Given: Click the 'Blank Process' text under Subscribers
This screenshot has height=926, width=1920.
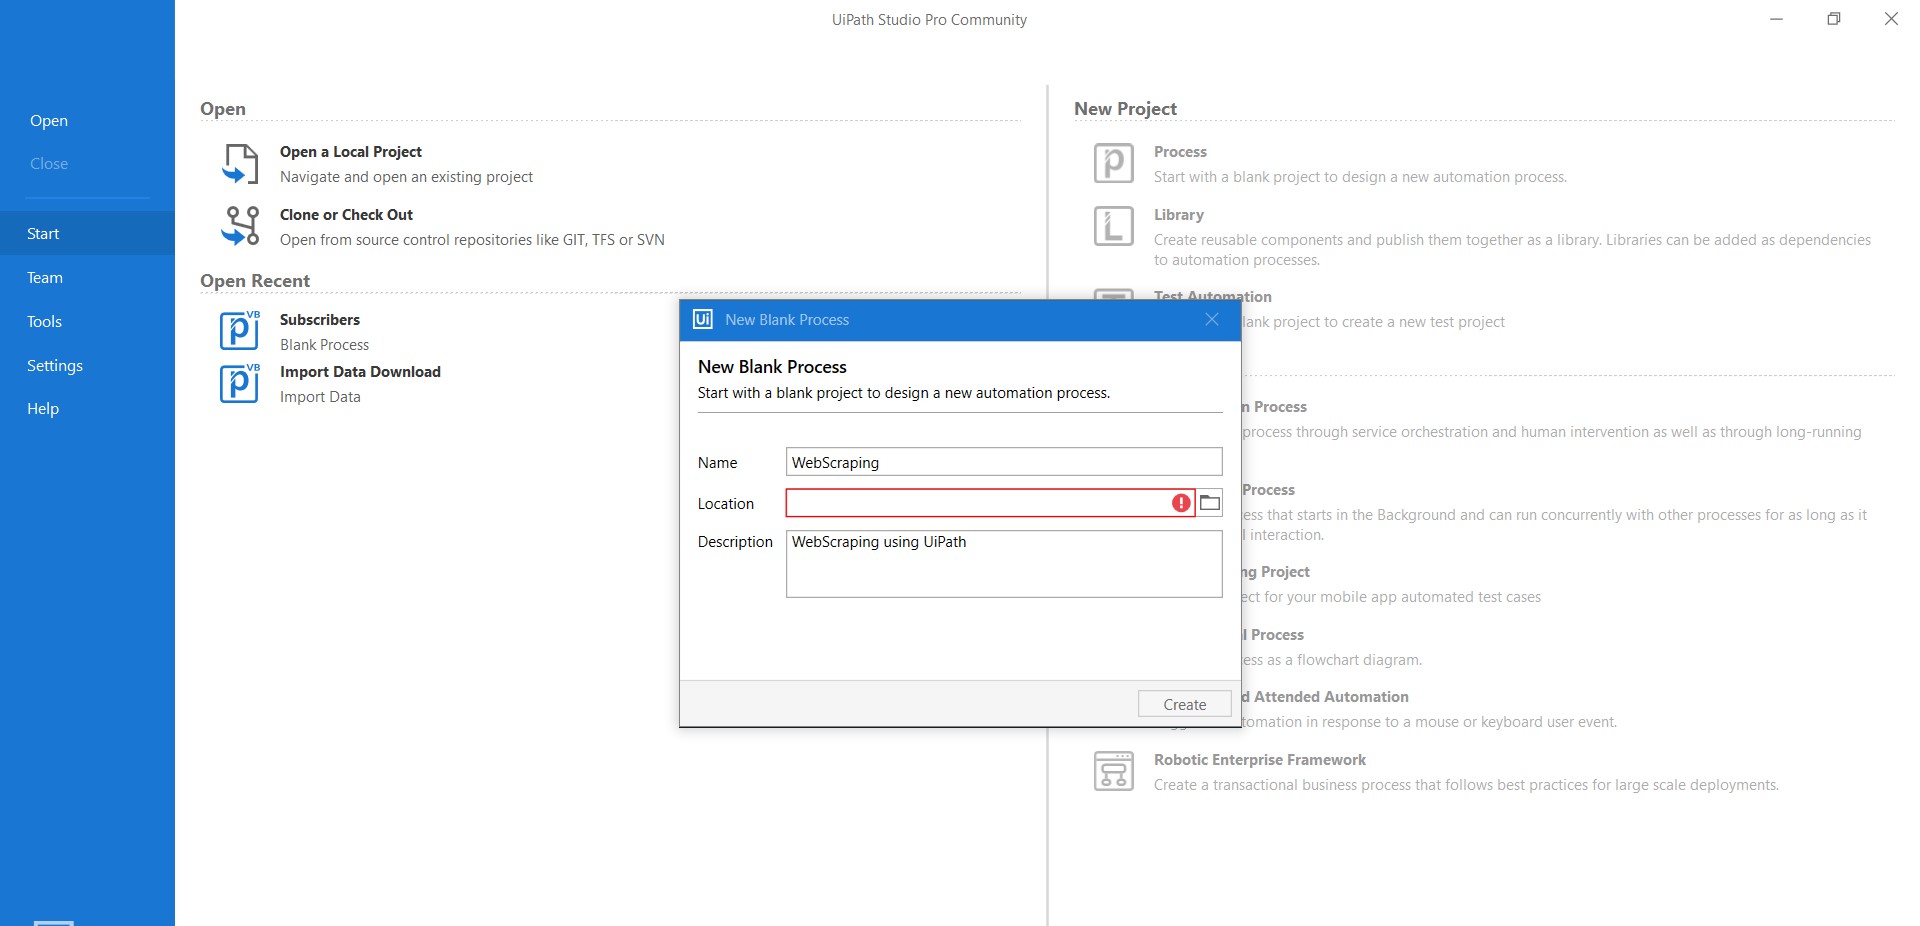Looking at the screenshot, I should coord(325,345).
